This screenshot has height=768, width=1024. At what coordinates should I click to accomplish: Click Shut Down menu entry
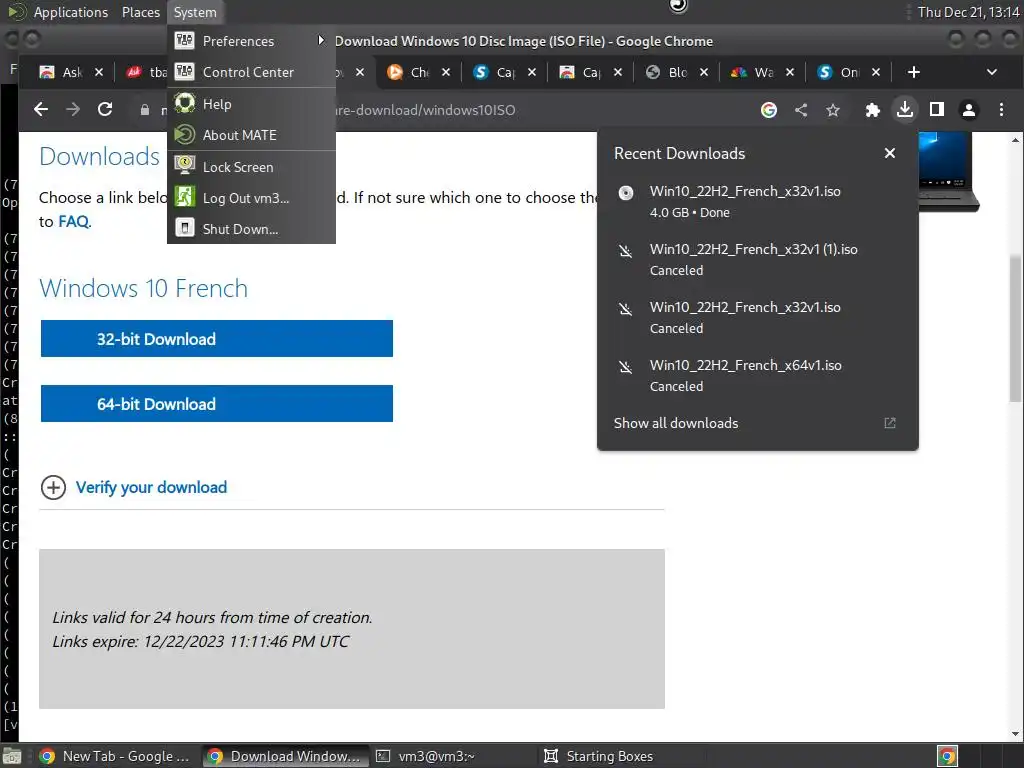[251, 229]
